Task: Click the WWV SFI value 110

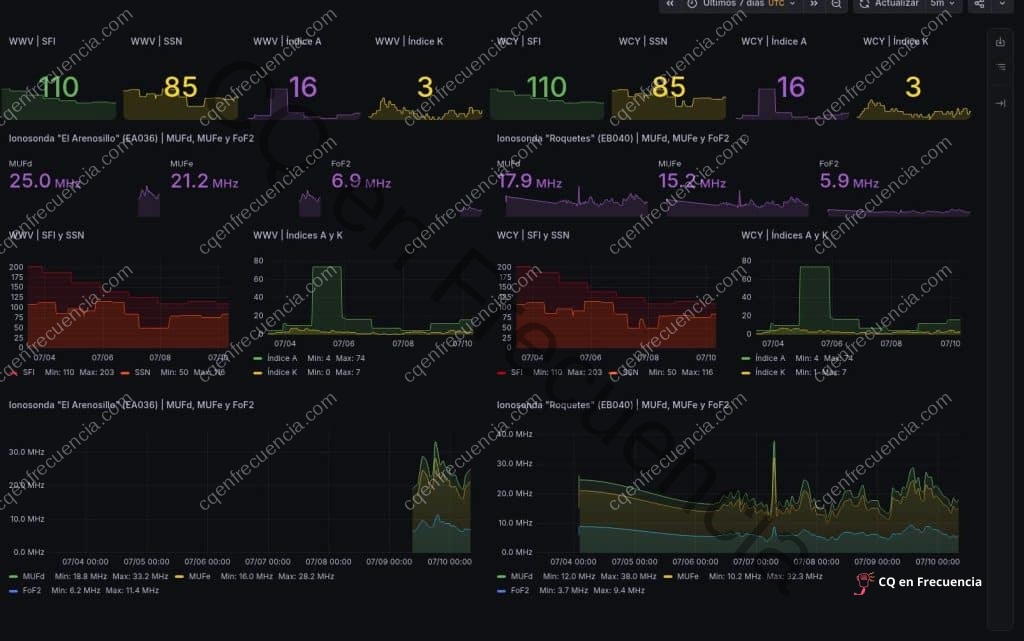Action: click(x=59, y=87)
